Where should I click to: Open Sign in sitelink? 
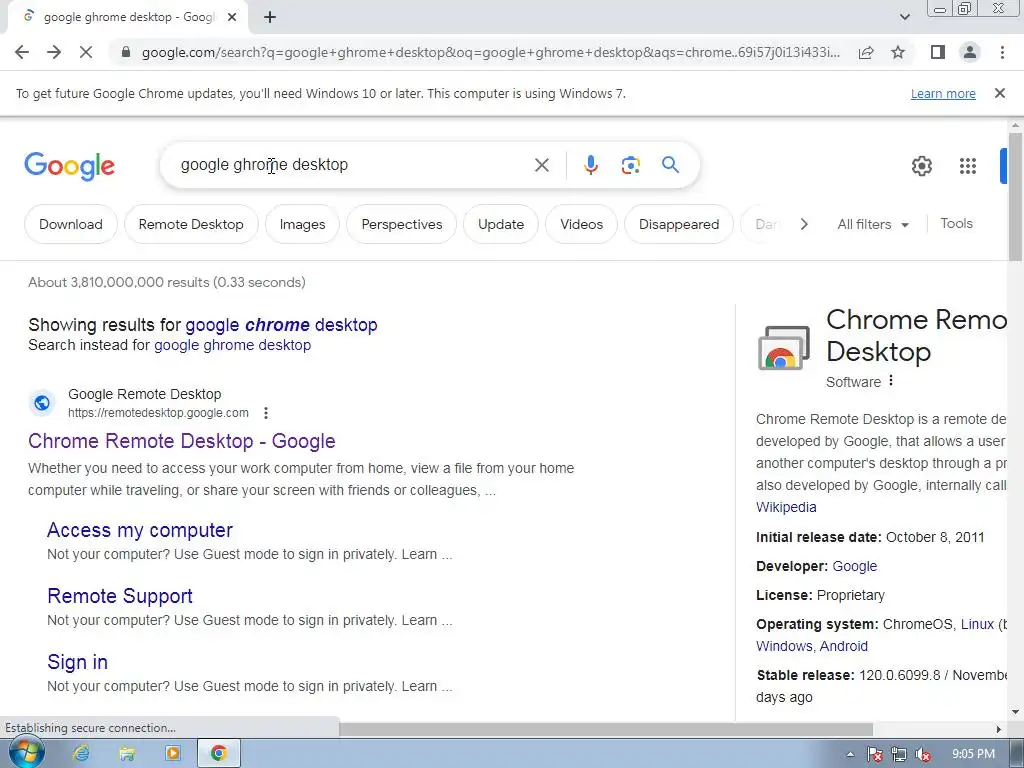[77, 662]
